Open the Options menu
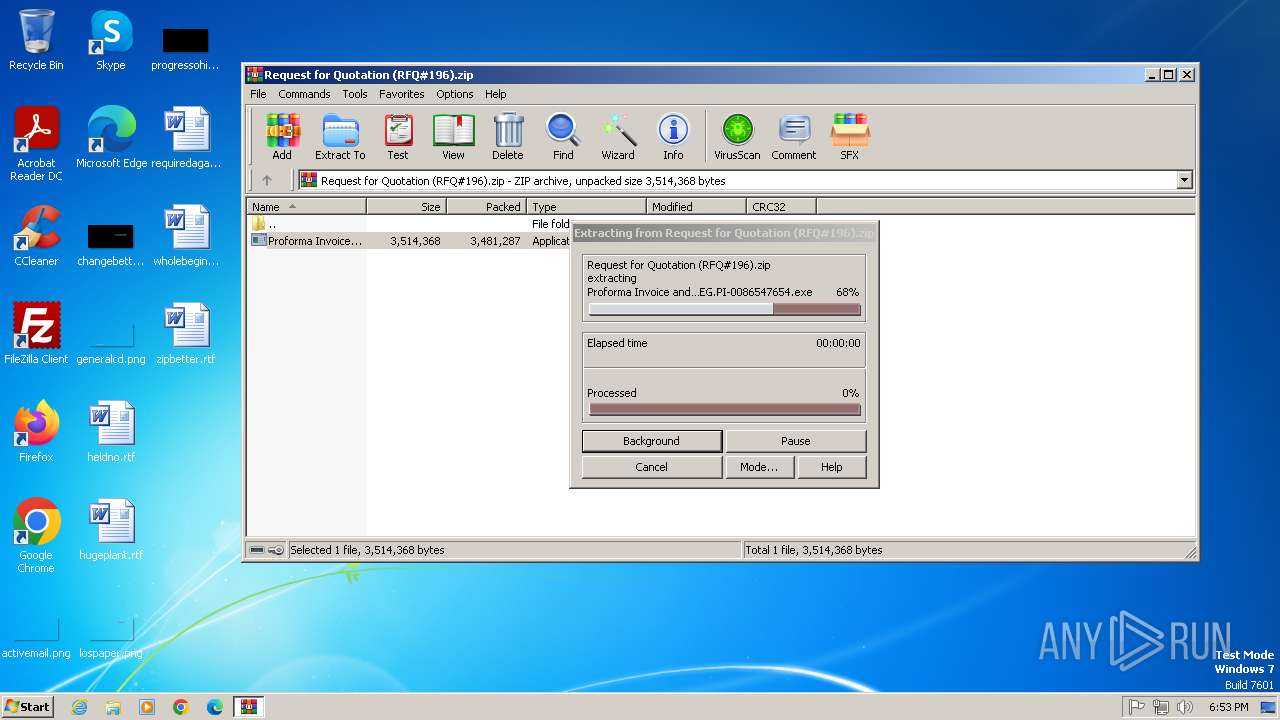Image resolution: width=1280 pixels, height=720 pixels. (x=454, y=94)
